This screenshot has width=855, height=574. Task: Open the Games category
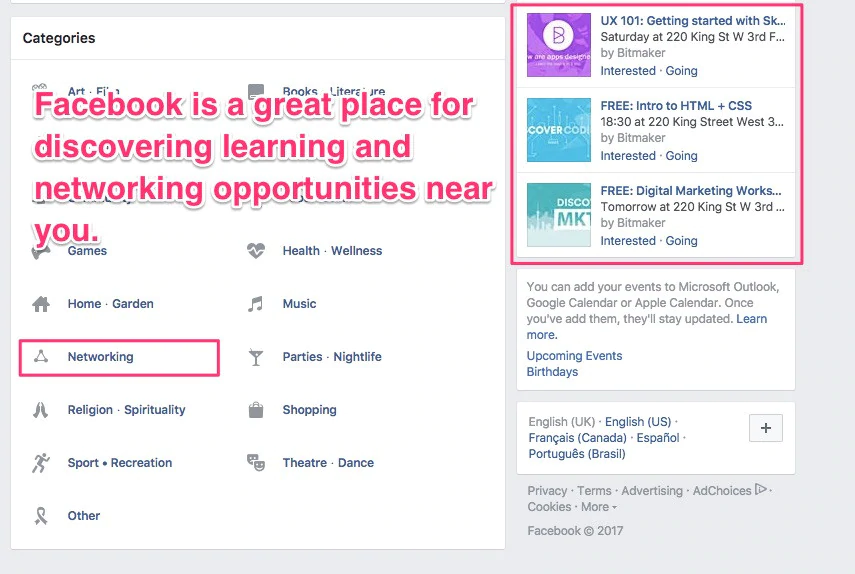tap(87, 251)
